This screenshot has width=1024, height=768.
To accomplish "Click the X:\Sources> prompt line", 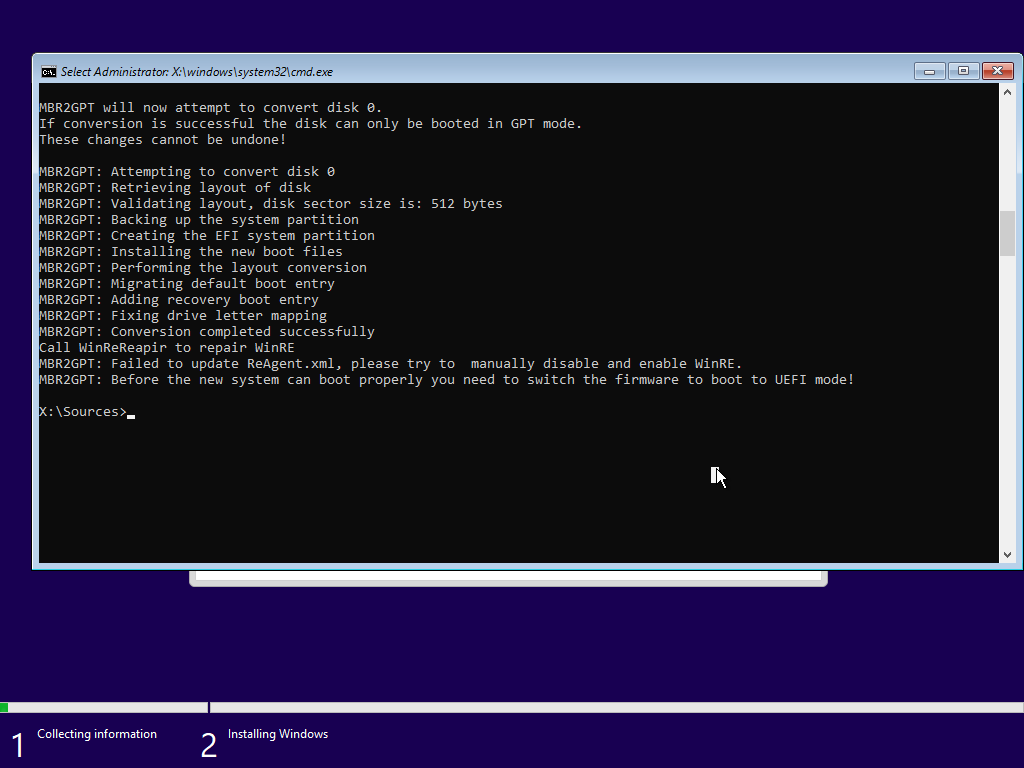I will coord(87,411).
